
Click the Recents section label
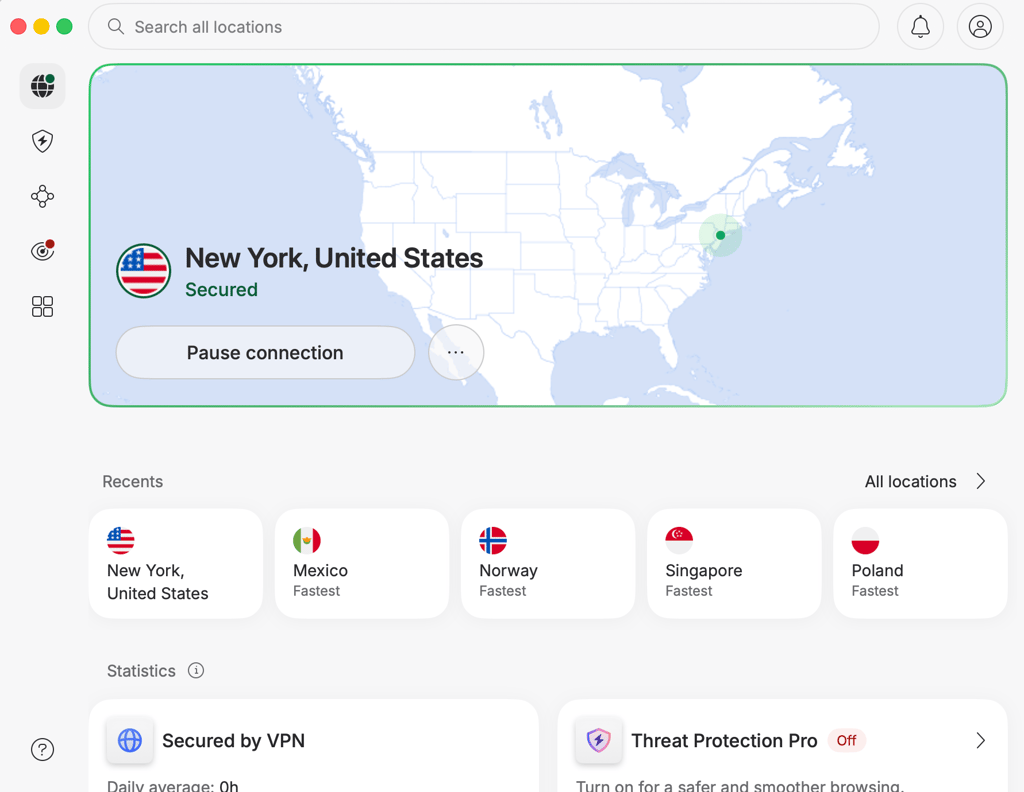[x=133, y=482]
